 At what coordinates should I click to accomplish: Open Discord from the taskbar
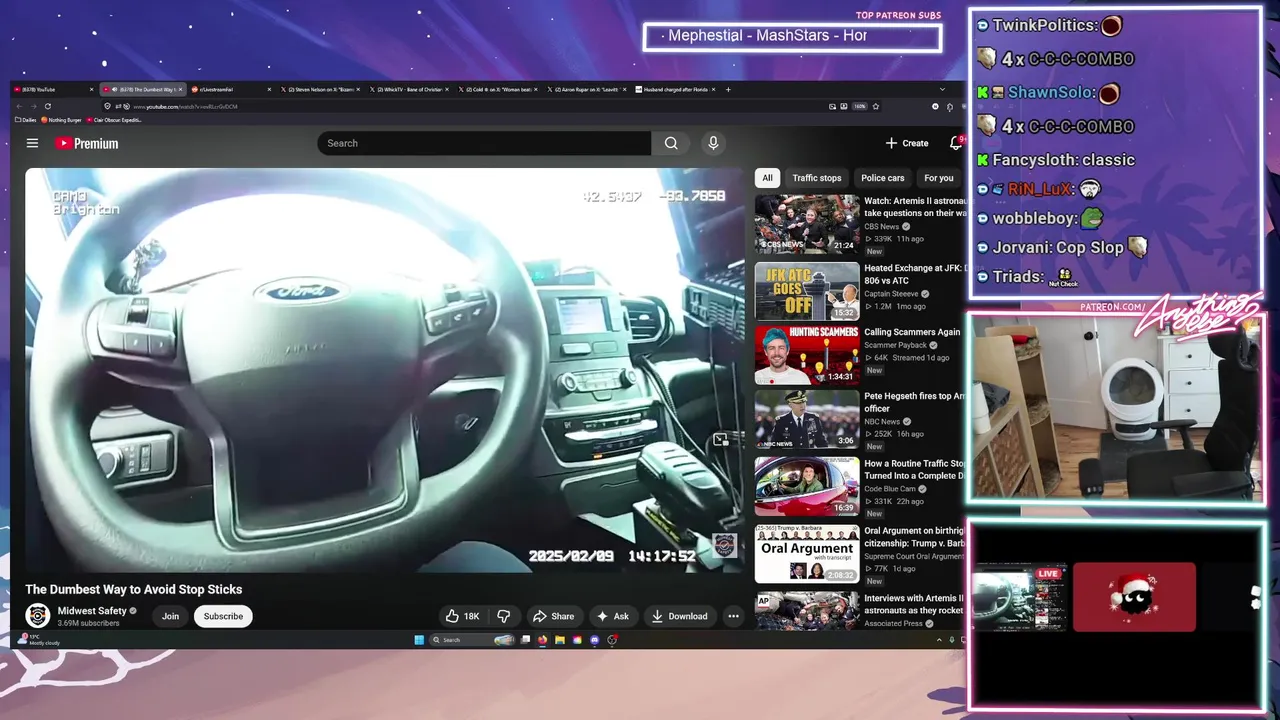coord(595,640)
